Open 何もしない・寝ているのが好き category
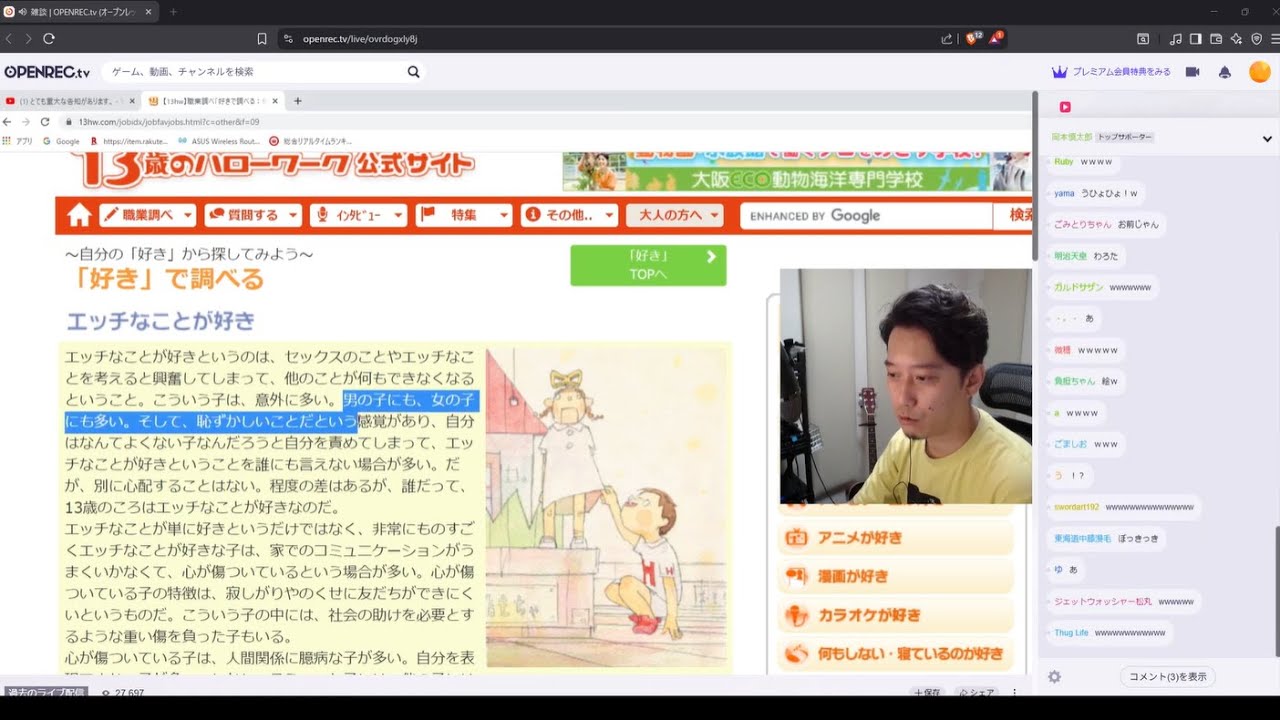The height and width of the screenshot is (720, 1280). click(x=895, y=654)
